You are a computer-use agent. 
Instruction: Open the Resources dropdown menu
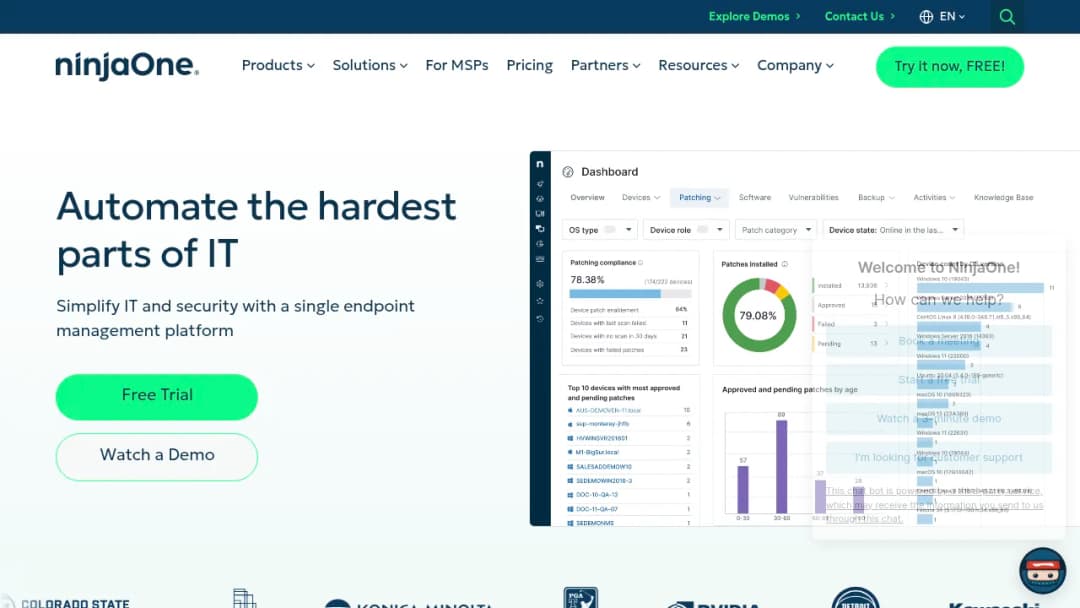pos(698,65)
